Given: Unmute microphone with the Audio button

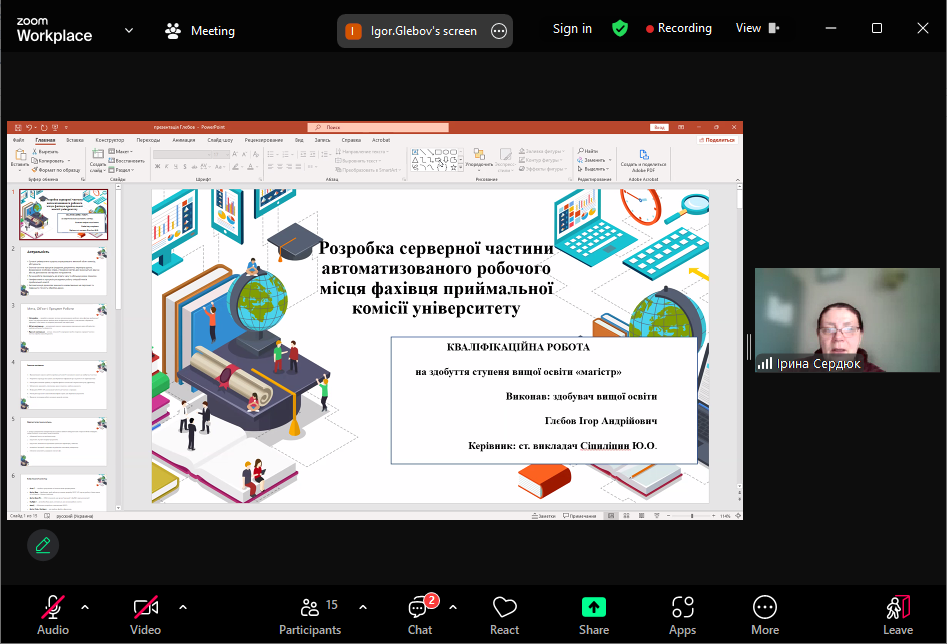Looking at the screenshot, I should pyautogui.click(x=53, y=614).
